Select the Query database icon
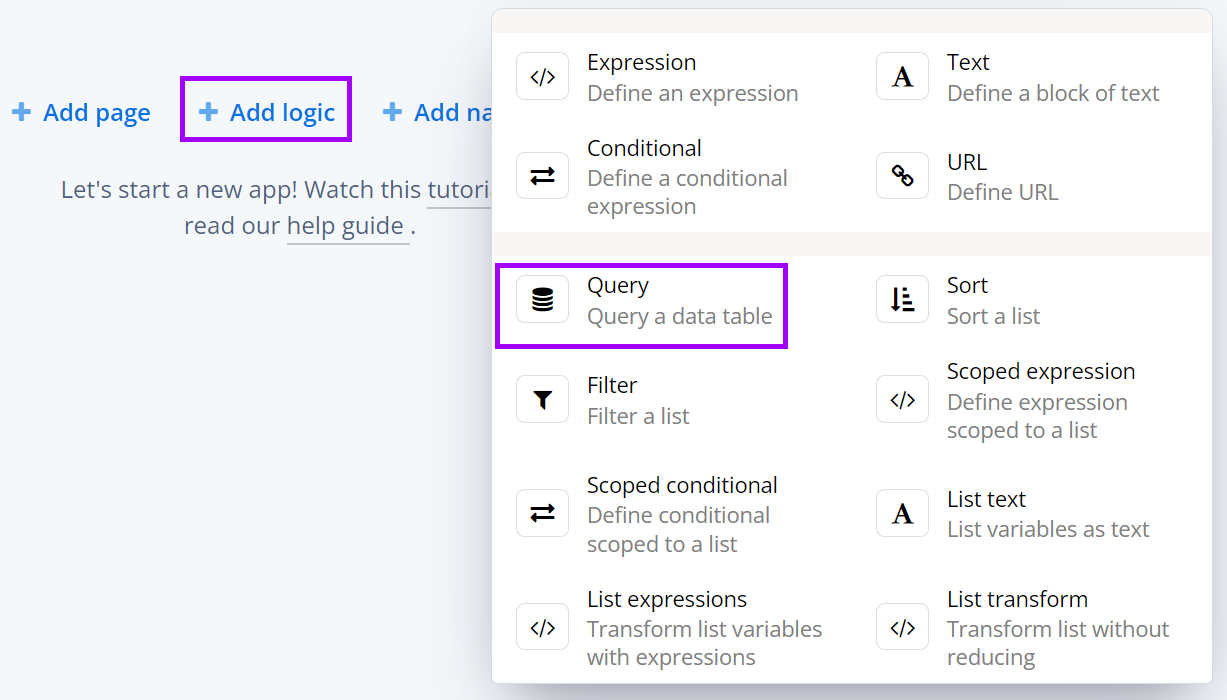The width and height of the screenshot is (1227, 700). point(541,297)
